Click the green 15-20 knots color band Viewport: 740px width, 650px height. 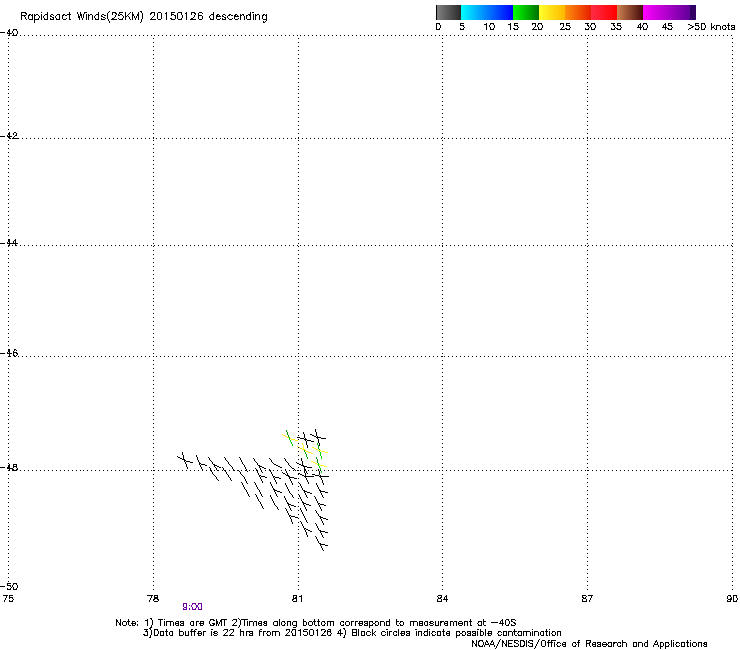point(526,12)
